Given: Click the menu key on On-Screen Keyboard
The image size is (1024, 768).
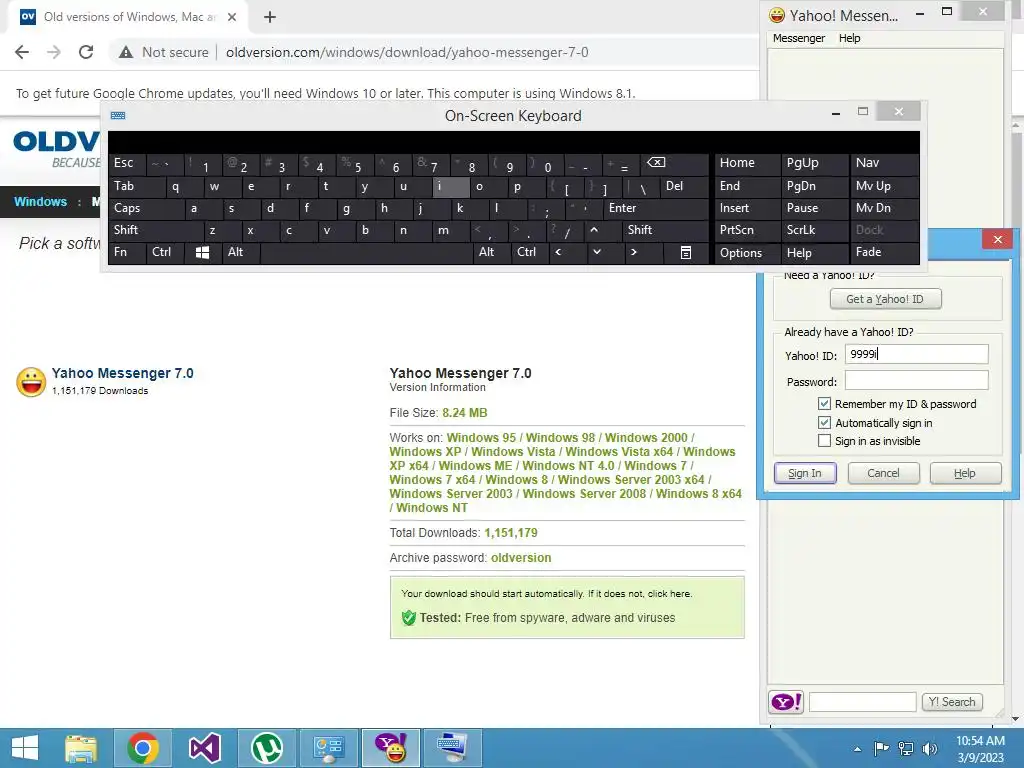Looking at the screenshot, I should tap(686, 252).
